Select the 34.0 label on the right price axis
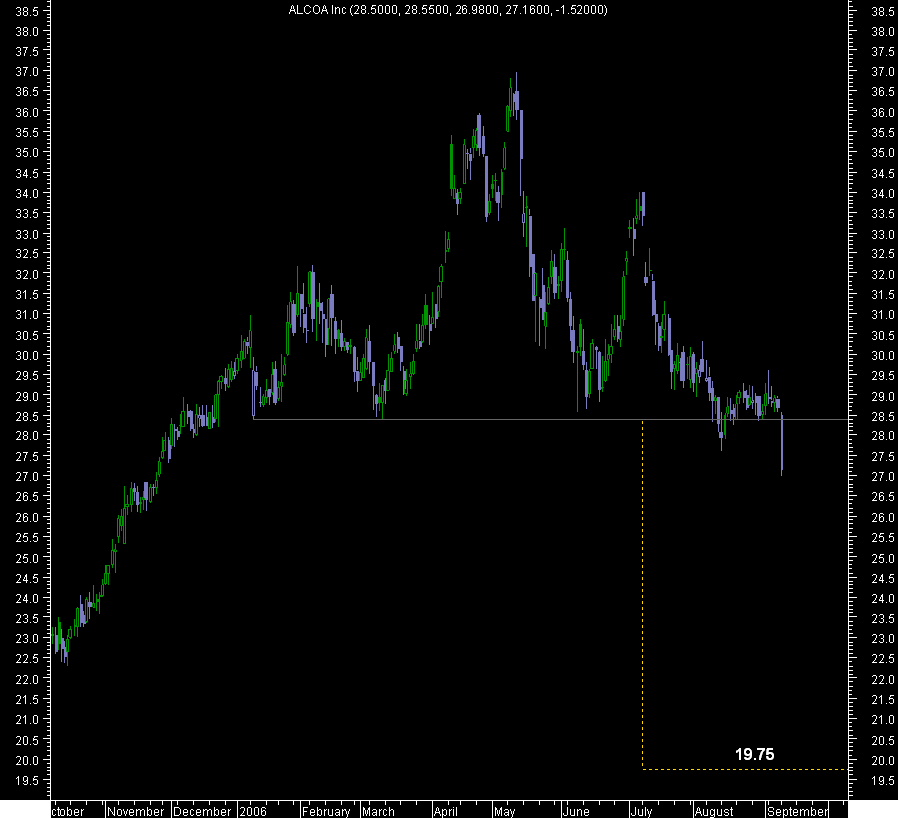 883,194
